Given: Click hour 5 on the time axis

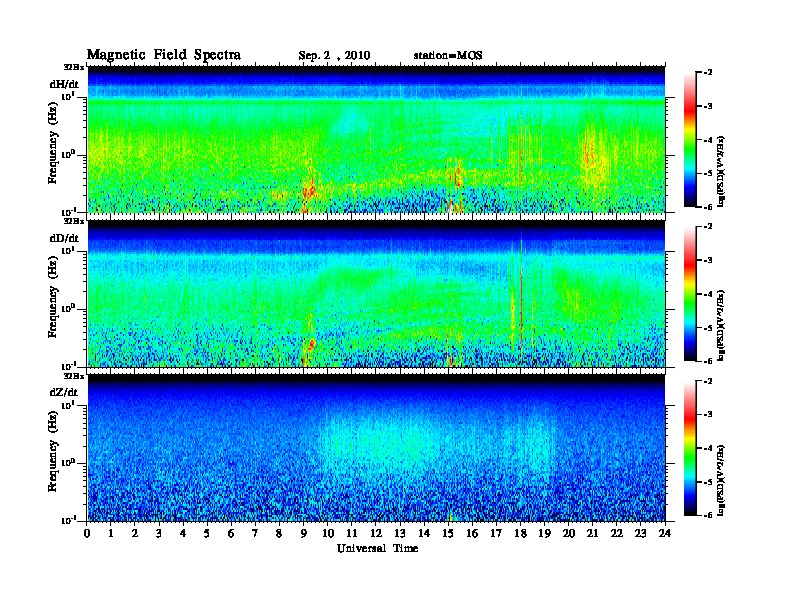Looking at the screenshot, I should 207,533.
